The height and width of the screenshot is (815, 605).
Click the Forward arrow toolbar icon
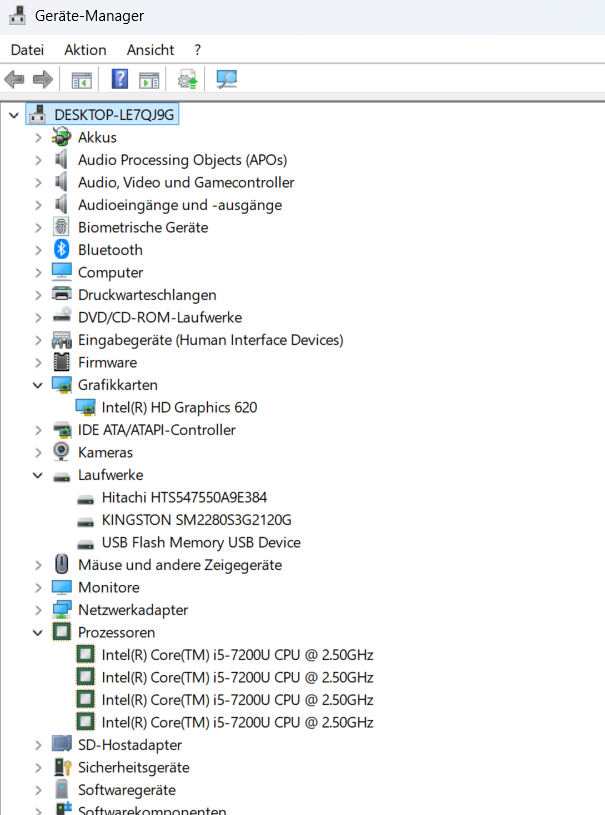[x=43, y=80]
